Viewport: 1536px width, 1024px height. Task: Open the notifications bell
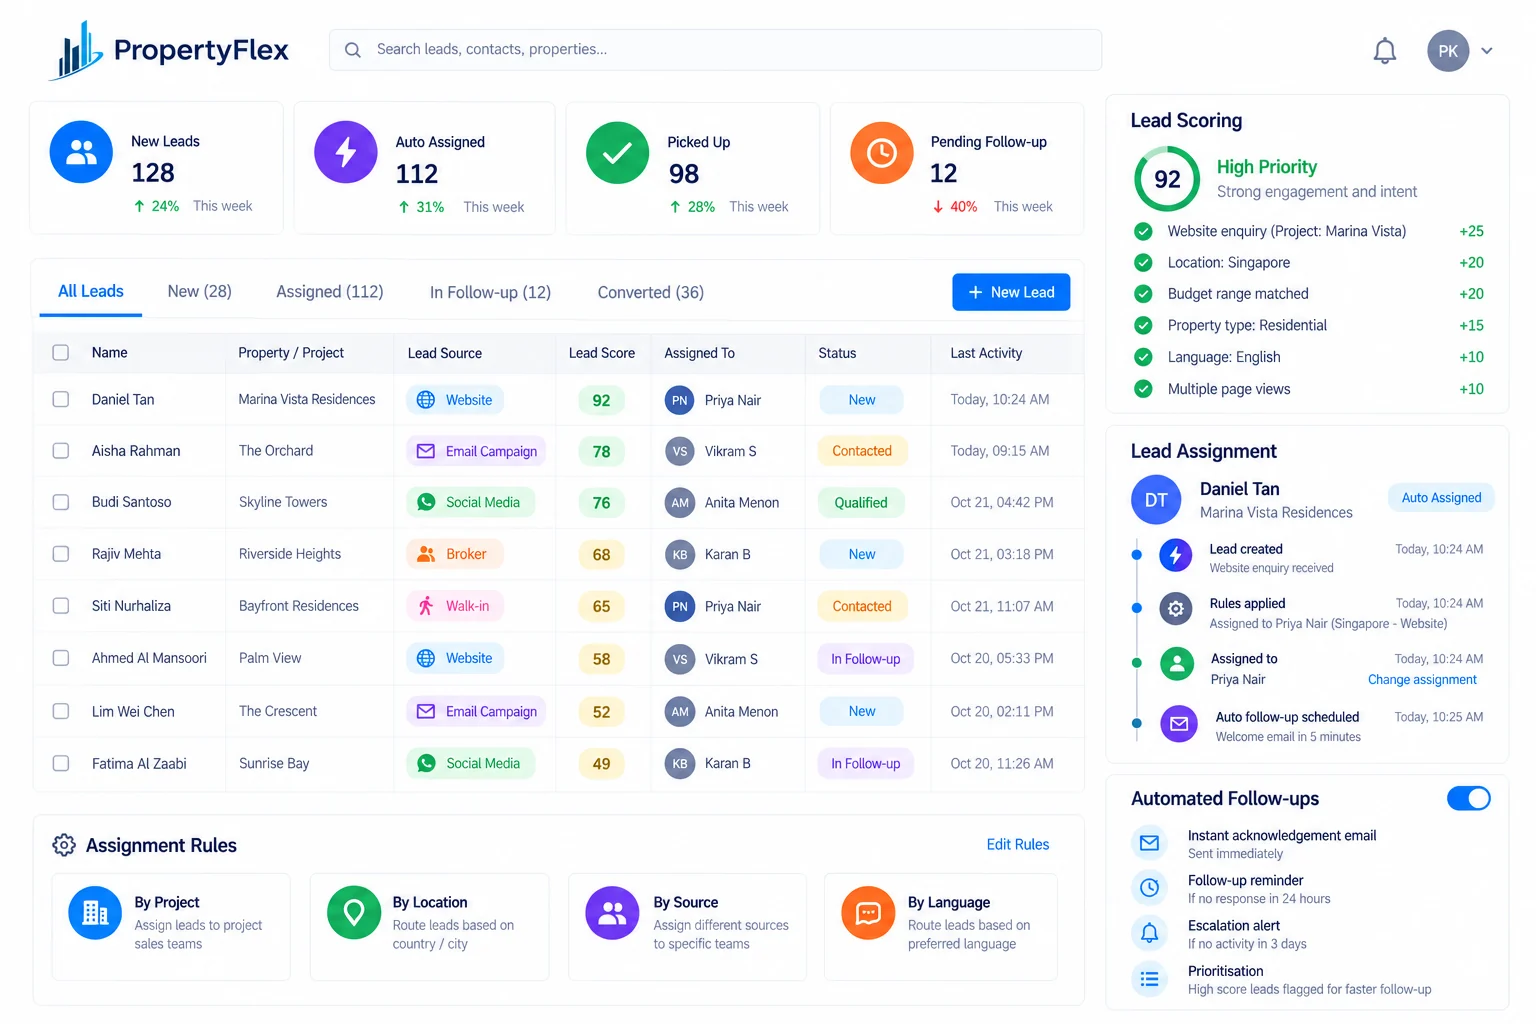pyautogui.click(x=1385, y=51)
